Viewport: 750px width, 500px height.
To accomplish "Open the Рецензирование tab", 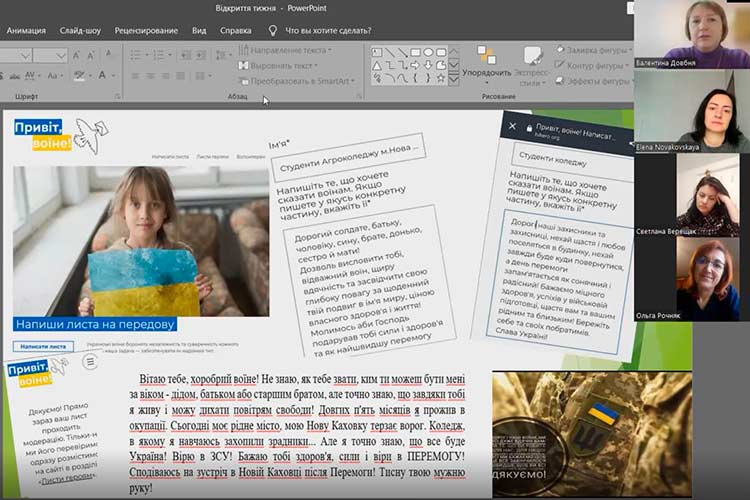I will 146,30.
